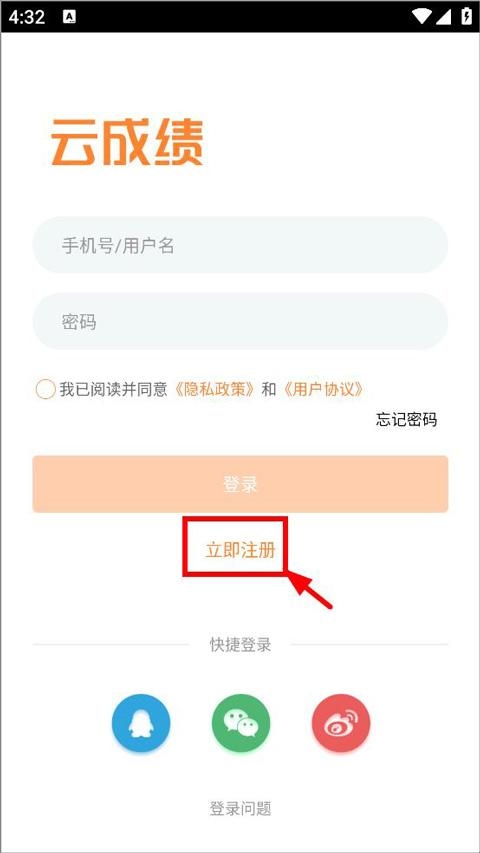Open the 《隐私政策》 link
This screenshot has width=480, height=853.
[214, 389]
